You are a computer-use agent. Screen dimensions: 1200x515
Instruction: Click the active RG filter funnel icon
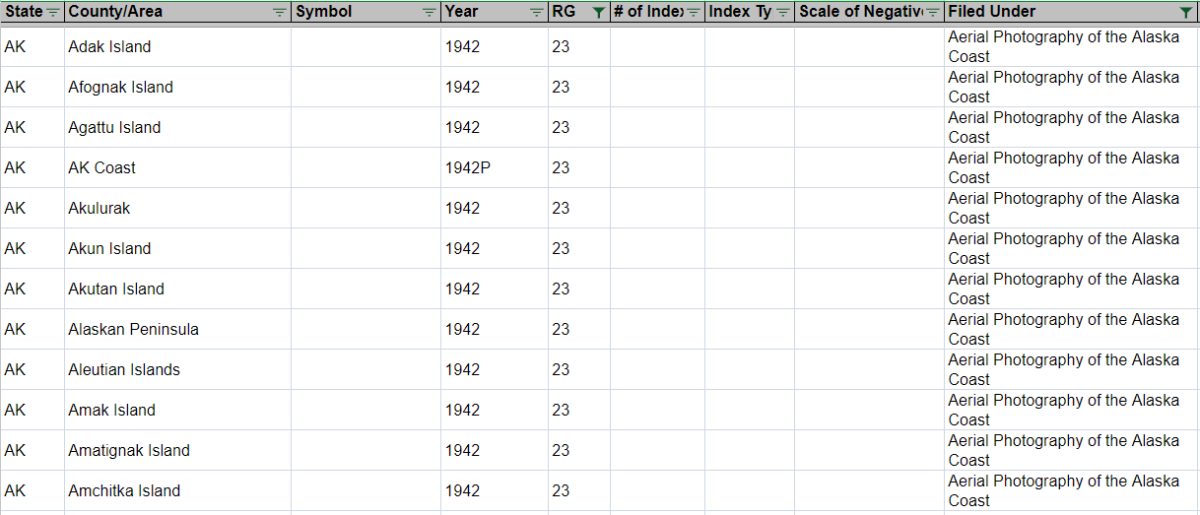click(598, 12)
